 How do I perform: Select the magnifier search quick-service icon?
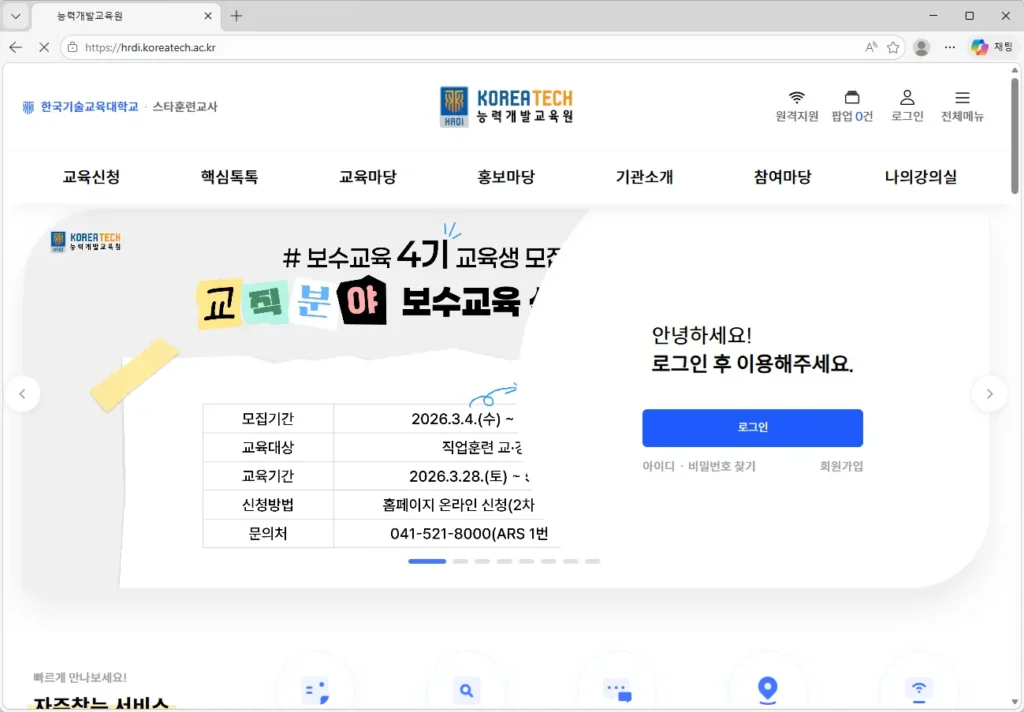point(466,689)
